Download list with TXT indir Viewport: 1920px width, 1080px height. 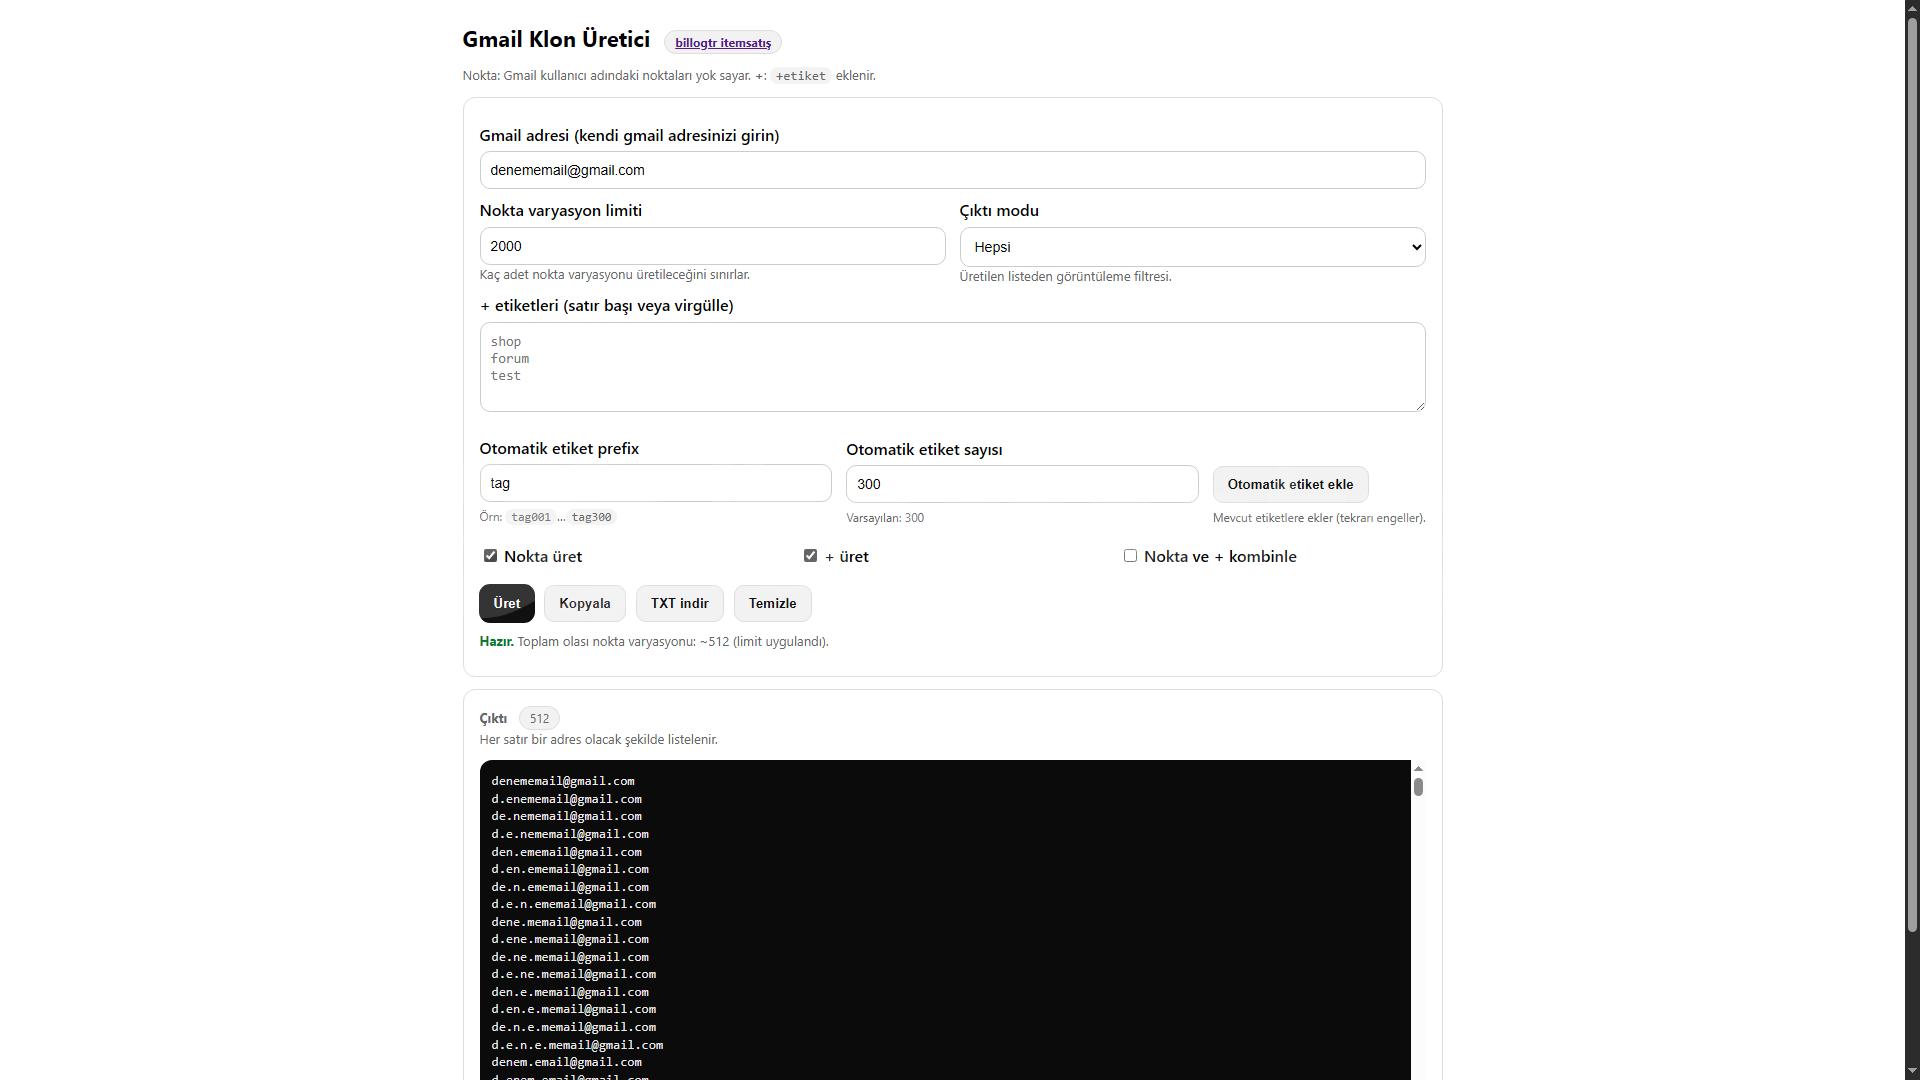point(679,603)
